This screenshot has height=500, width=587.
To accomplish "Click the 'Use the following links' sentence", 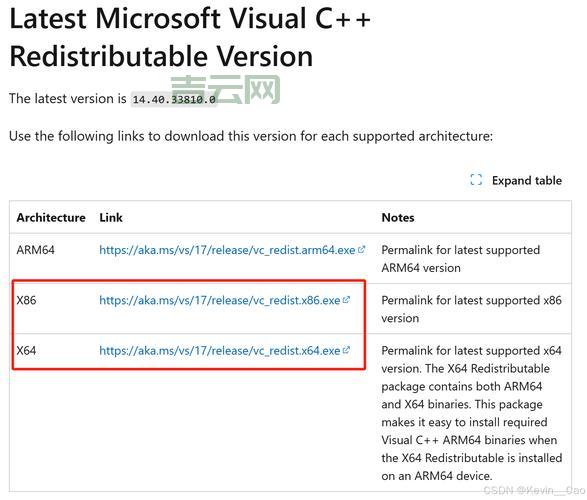I will coord(251,136).
